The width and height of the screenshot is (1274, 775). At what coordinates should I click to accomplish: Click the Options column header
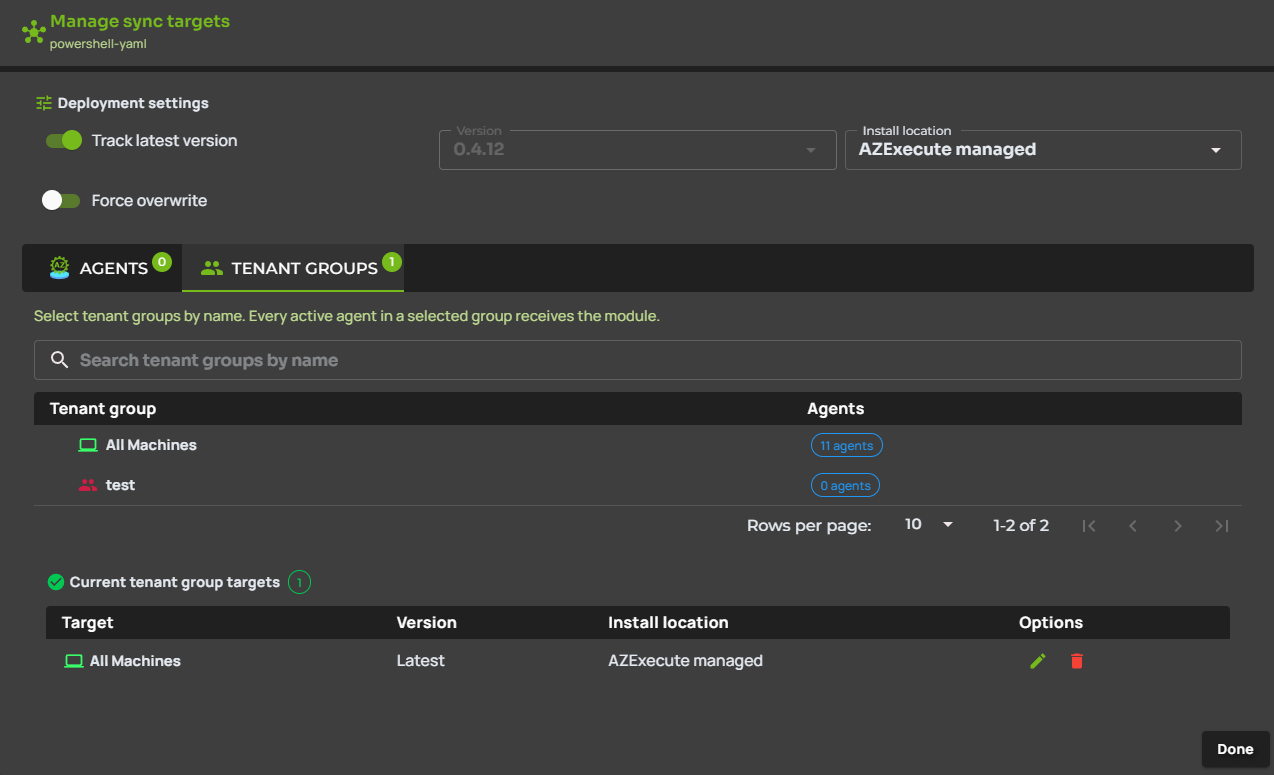[1051, 622]
